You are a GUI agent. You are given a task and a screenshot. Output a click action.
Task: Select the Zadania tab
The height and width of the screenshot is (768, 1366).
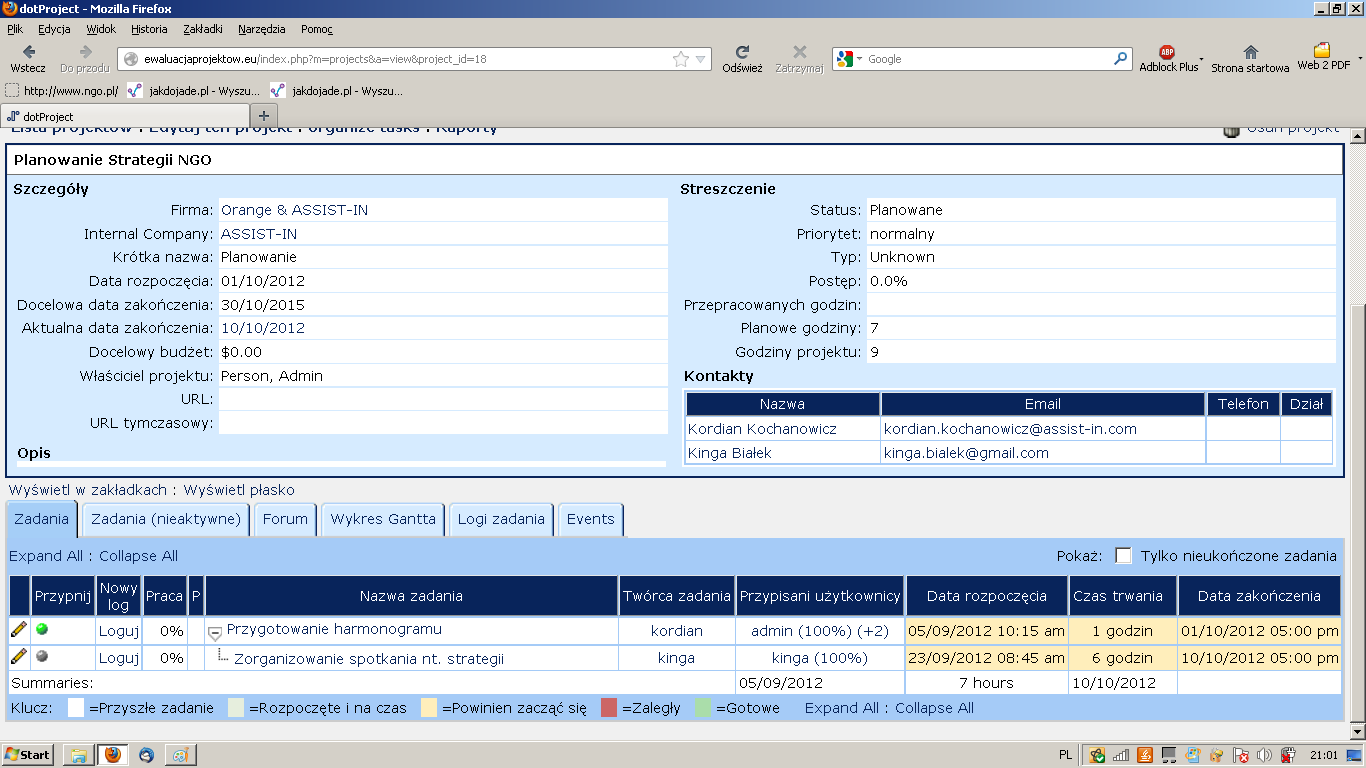click(x=42, y=519)
